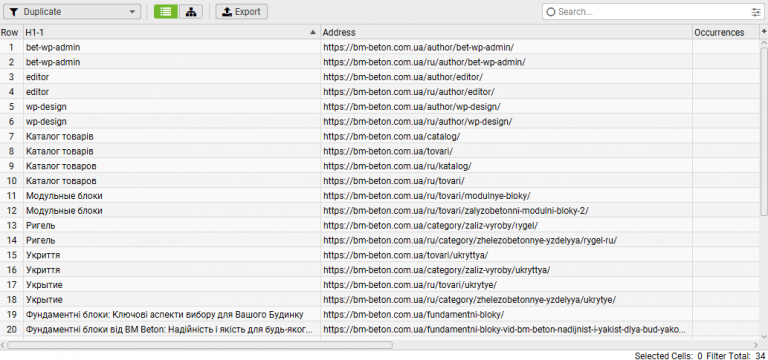The image size is (768, 360).
Task: Select H1 cell wp-design in row 6
Action: [171, 121]
